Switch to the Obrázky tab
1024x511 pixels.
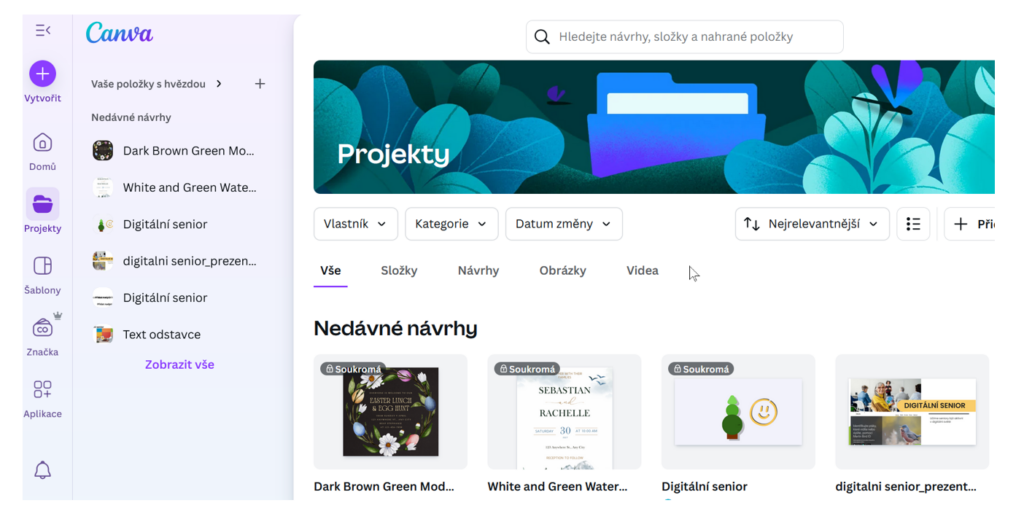click(x=562, y=271)
